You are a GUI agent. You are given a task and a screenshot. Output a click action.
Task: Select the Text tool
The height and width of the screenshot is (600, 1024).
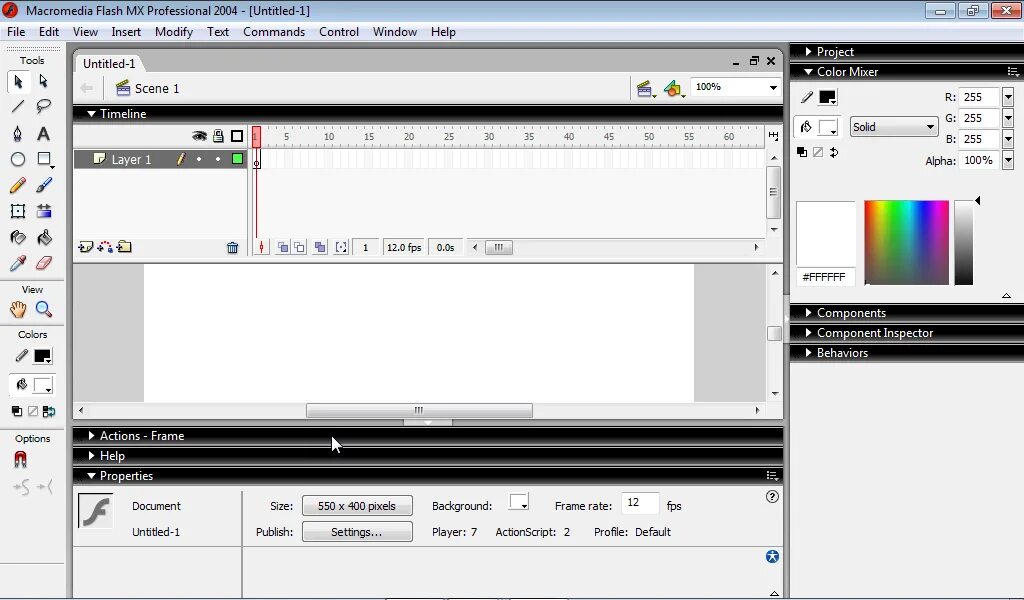44,134
